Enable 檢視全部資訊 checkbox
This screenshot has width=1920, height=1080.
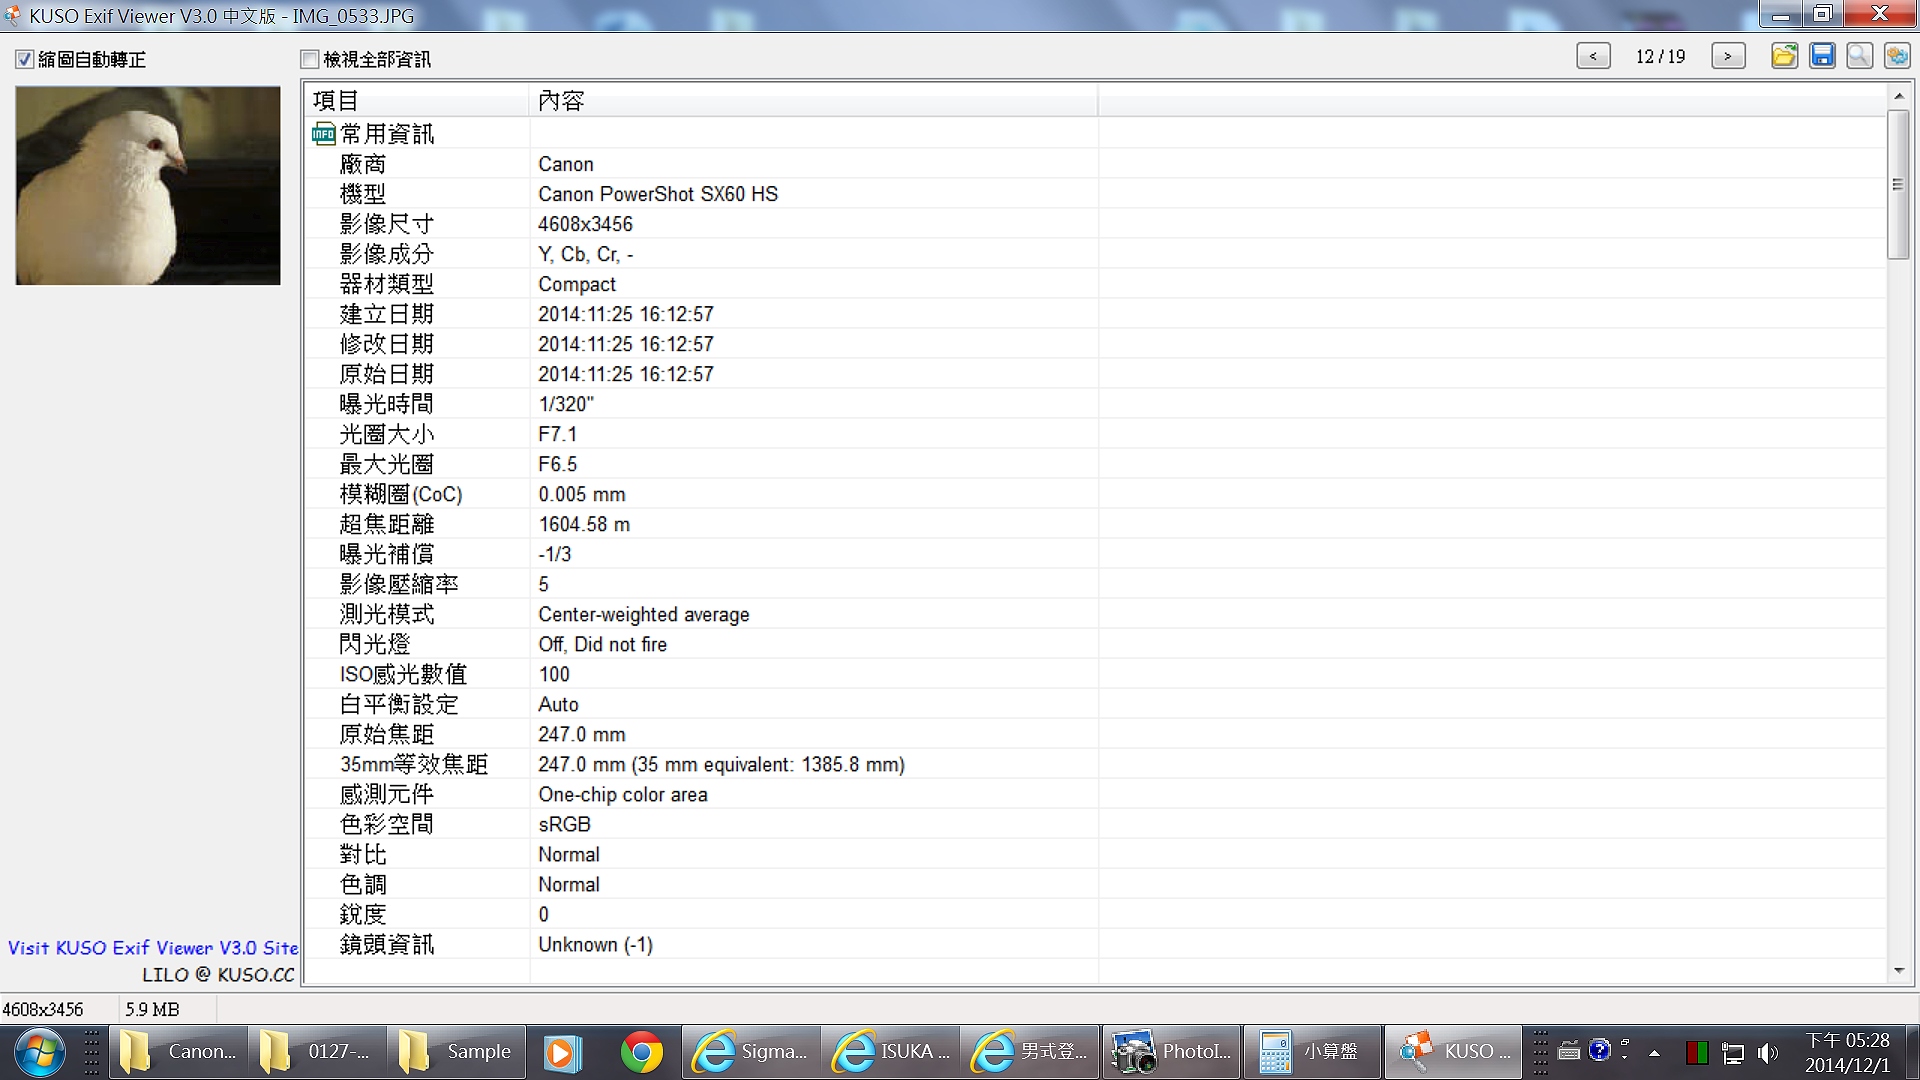pyautogui.click(x=310, y=60)
